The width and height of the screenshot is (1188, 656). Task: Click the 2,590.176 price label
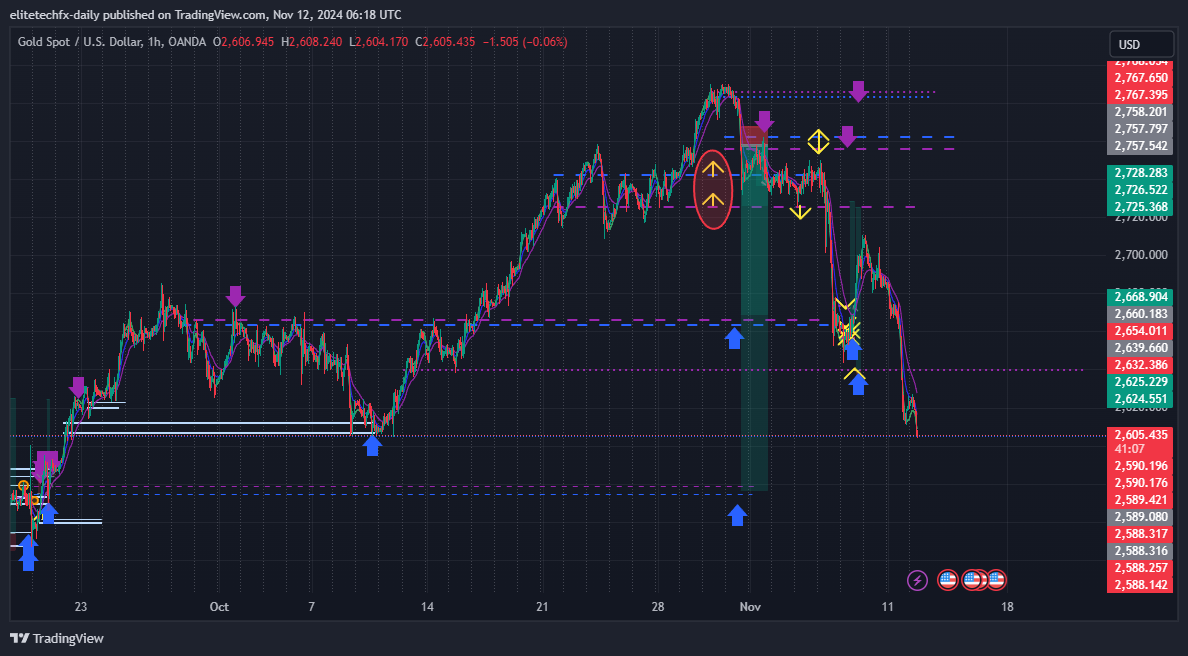coord(1141,483)
